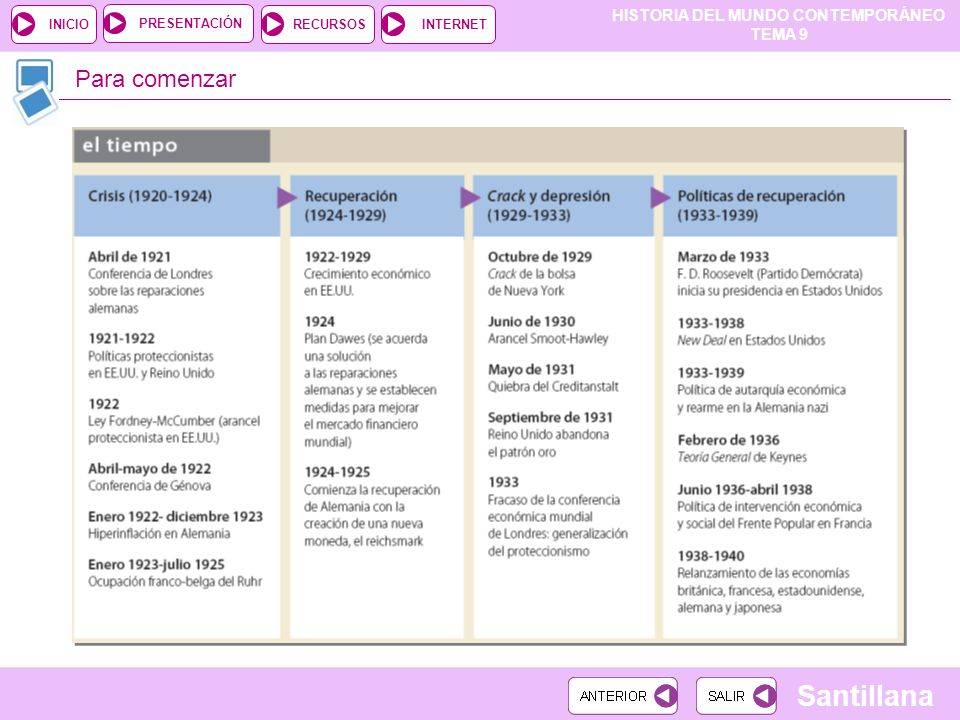Image resolution: width=960 pixels, height=720 pixels.
Task: Click 'Crecimiento económico' text
Action: pos(367,274)
